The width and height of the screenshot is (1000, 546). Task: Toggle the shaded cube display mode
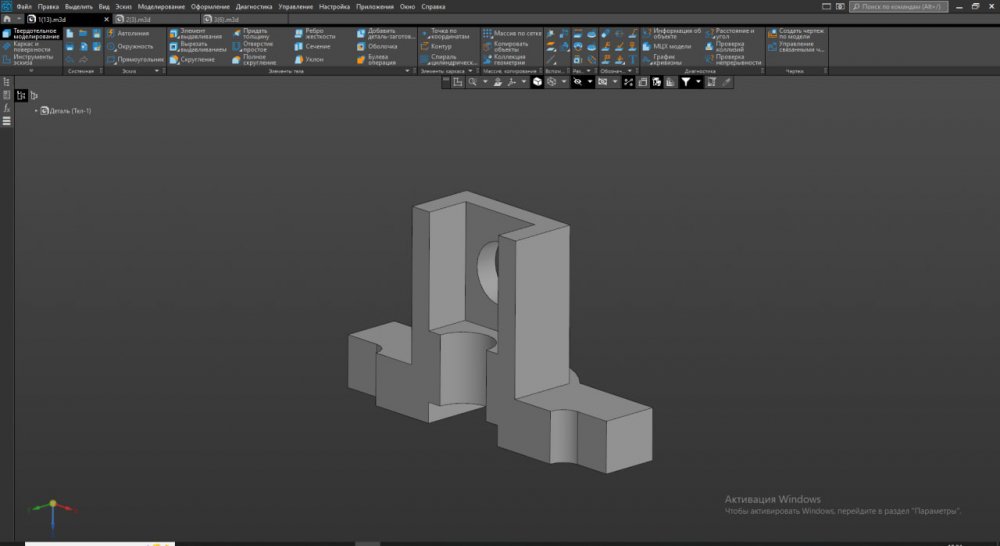(537, 82)
